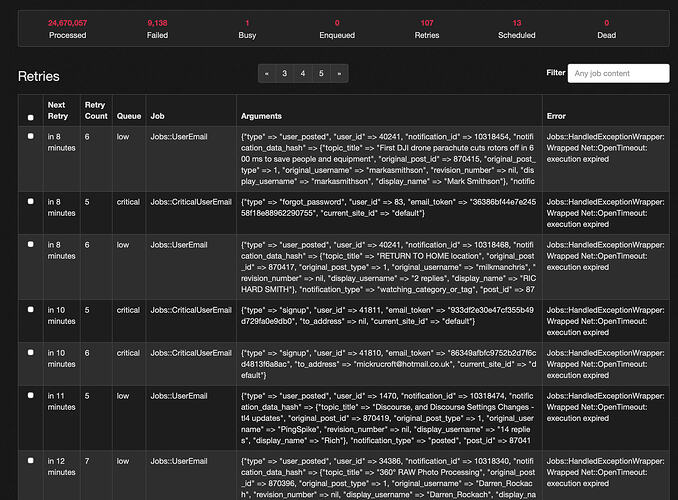
Task: Open the Retries tab showing 107
Action: click(x=427, y=29)
